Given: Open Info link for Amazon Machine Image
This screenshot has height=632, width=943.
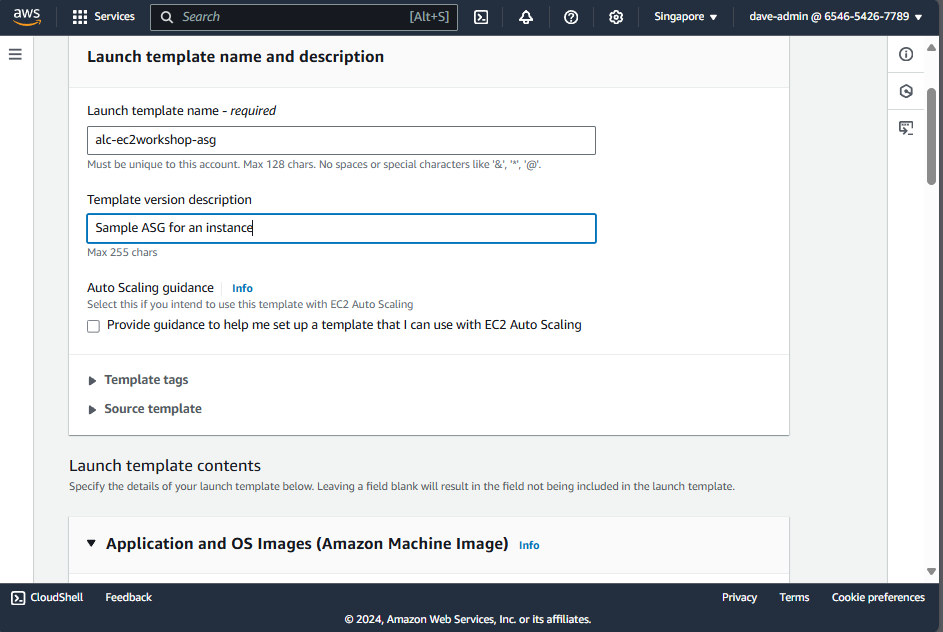Looking at the screenshot, I should (x=529, y=545).
